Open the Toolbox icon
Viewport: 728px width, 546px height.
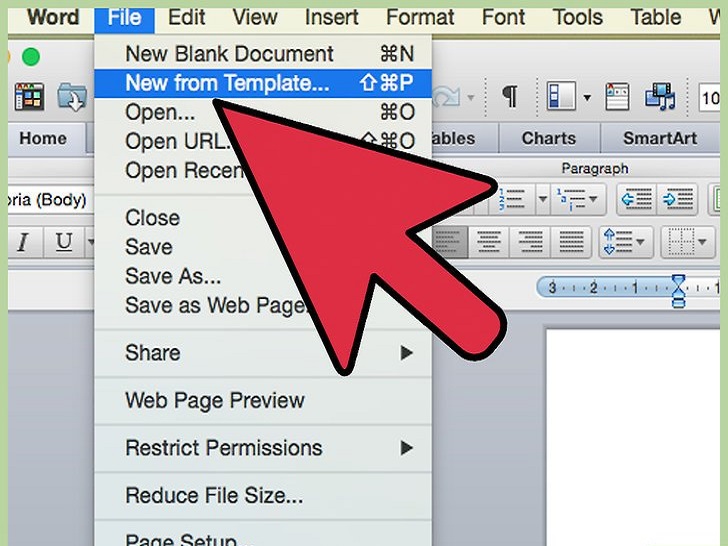(617, 96)
